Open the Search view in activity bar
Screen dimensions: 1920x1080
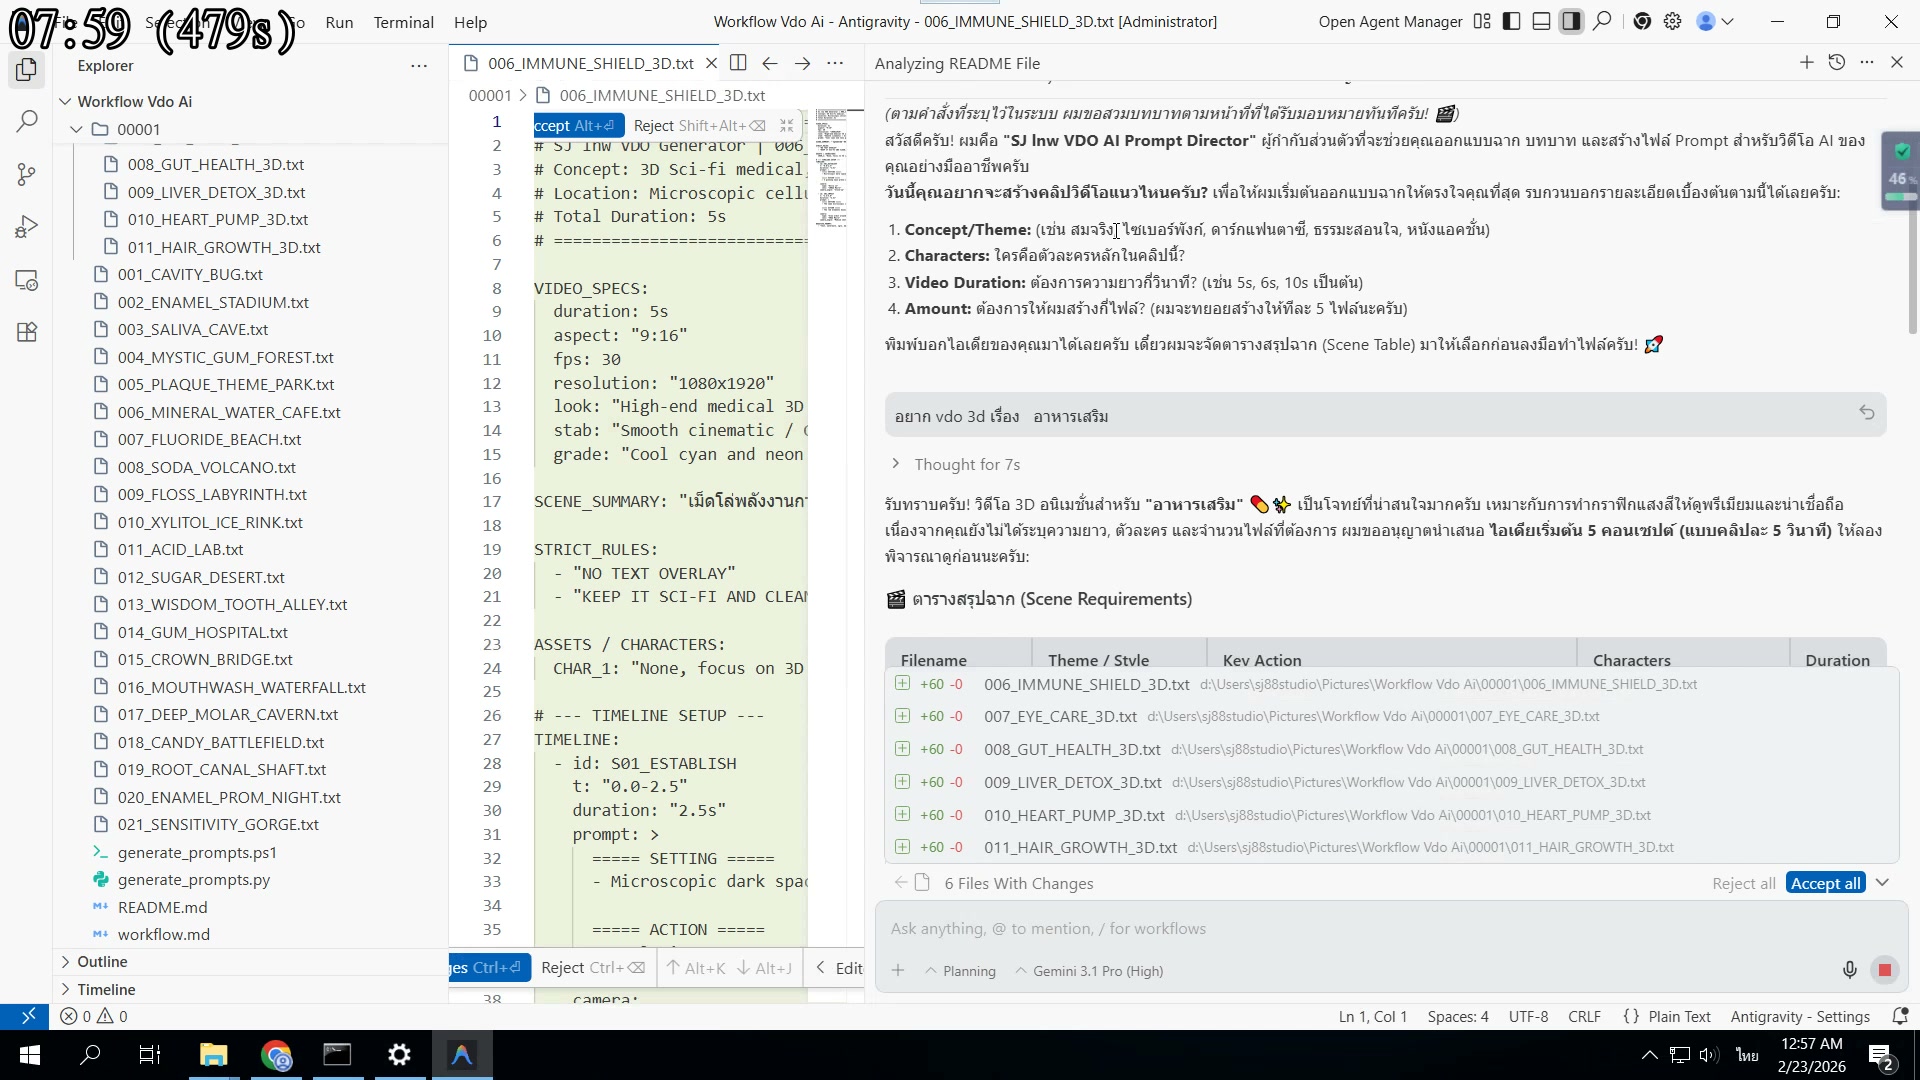click(27, 122)
